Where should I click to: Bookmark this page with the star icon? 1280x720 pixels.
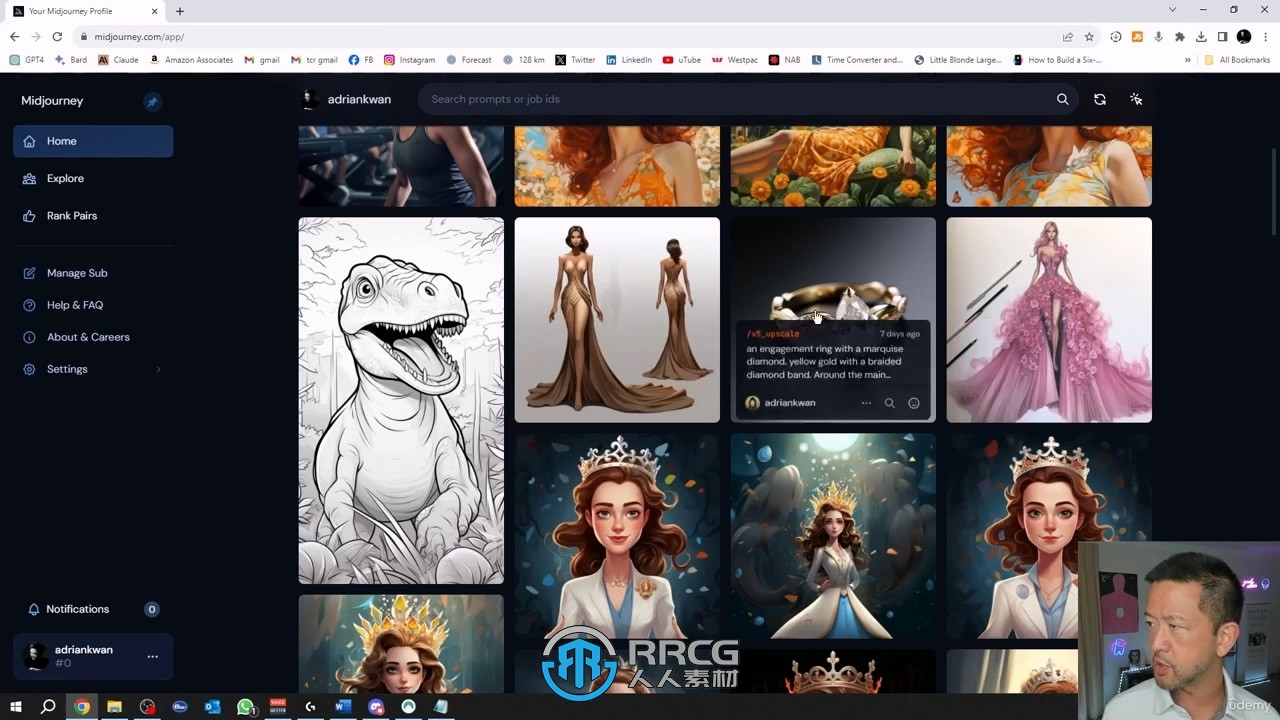1089,37
